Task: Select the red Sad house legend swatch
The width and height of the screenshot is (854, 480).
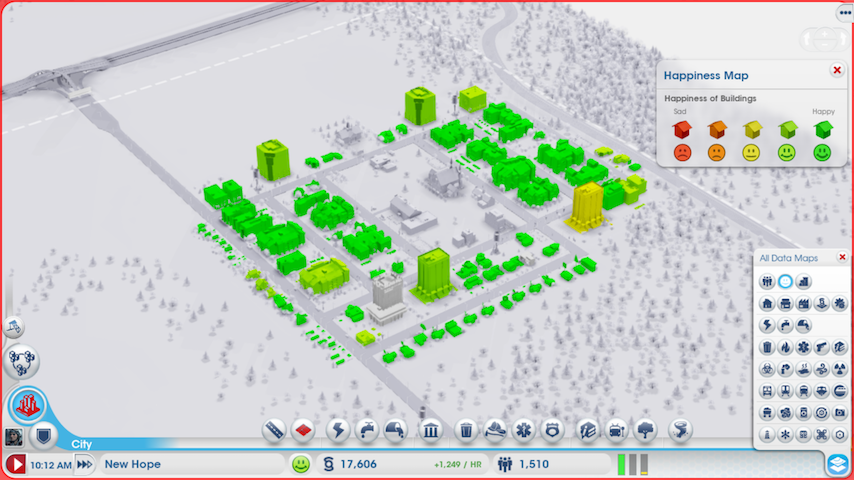Action: 682,130
